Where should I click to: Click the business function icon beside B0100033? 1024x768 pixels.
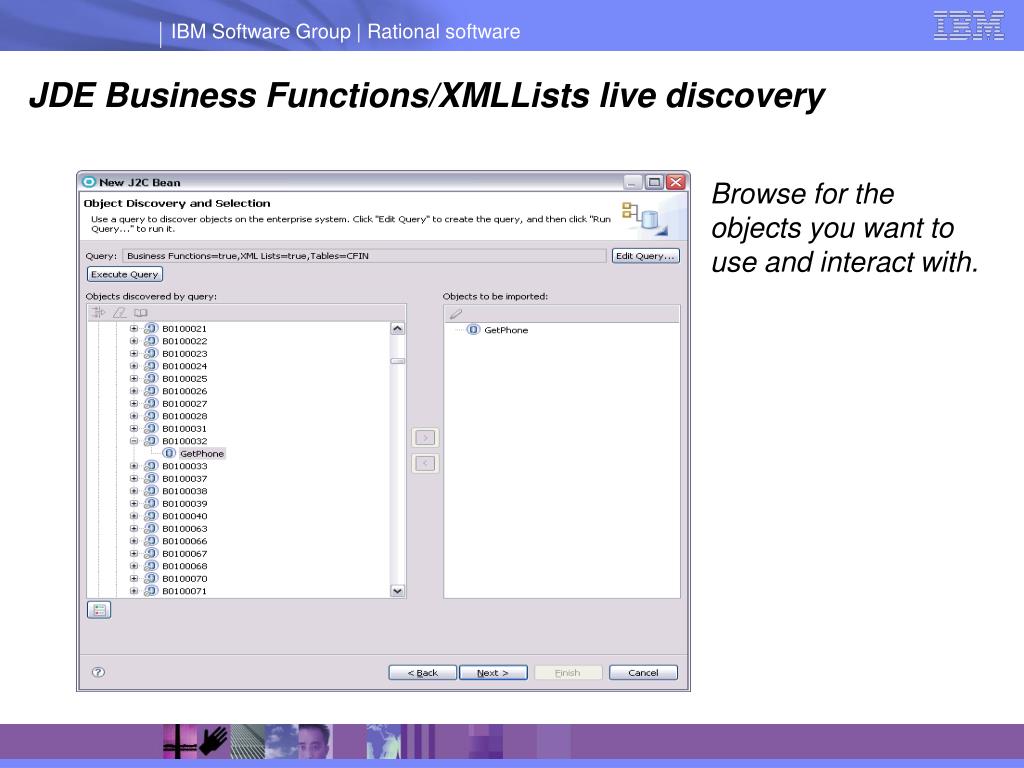[x=152, y=466]
